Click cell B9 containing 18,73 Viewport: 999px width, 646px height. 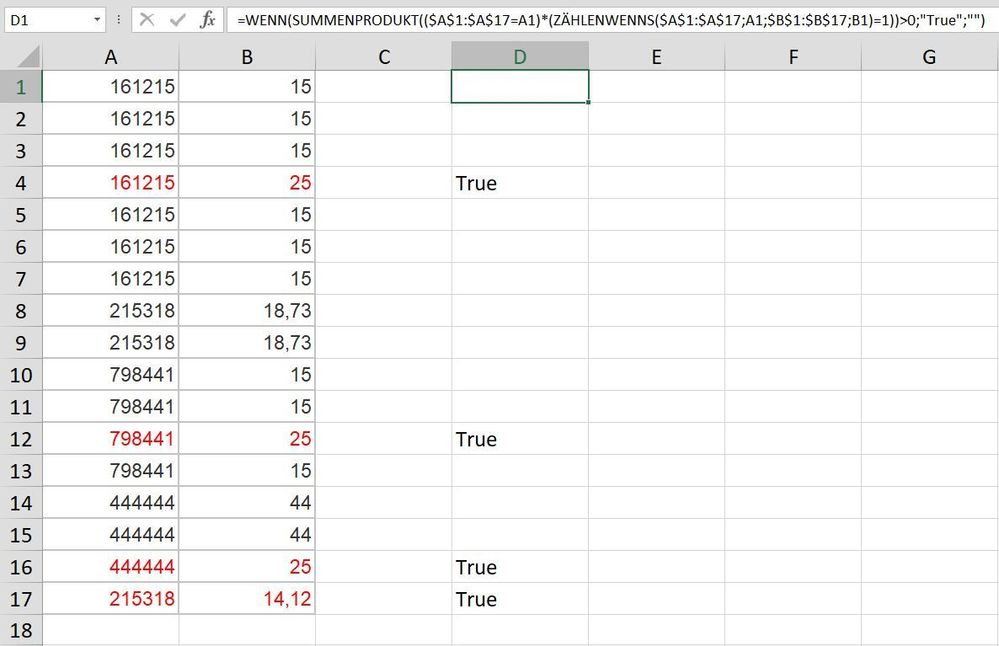(247, 343)
